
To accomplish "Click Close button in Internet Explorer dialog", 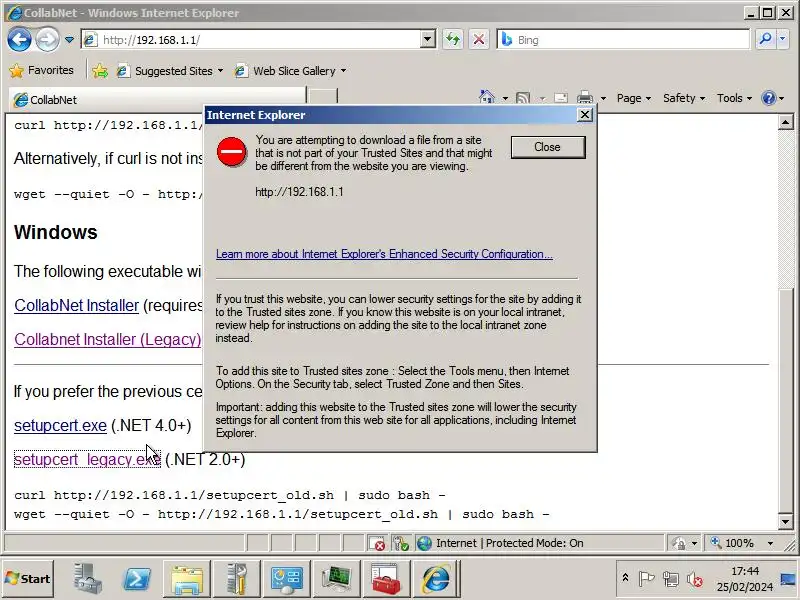I will pyautogui.click(x=548, y=147).
